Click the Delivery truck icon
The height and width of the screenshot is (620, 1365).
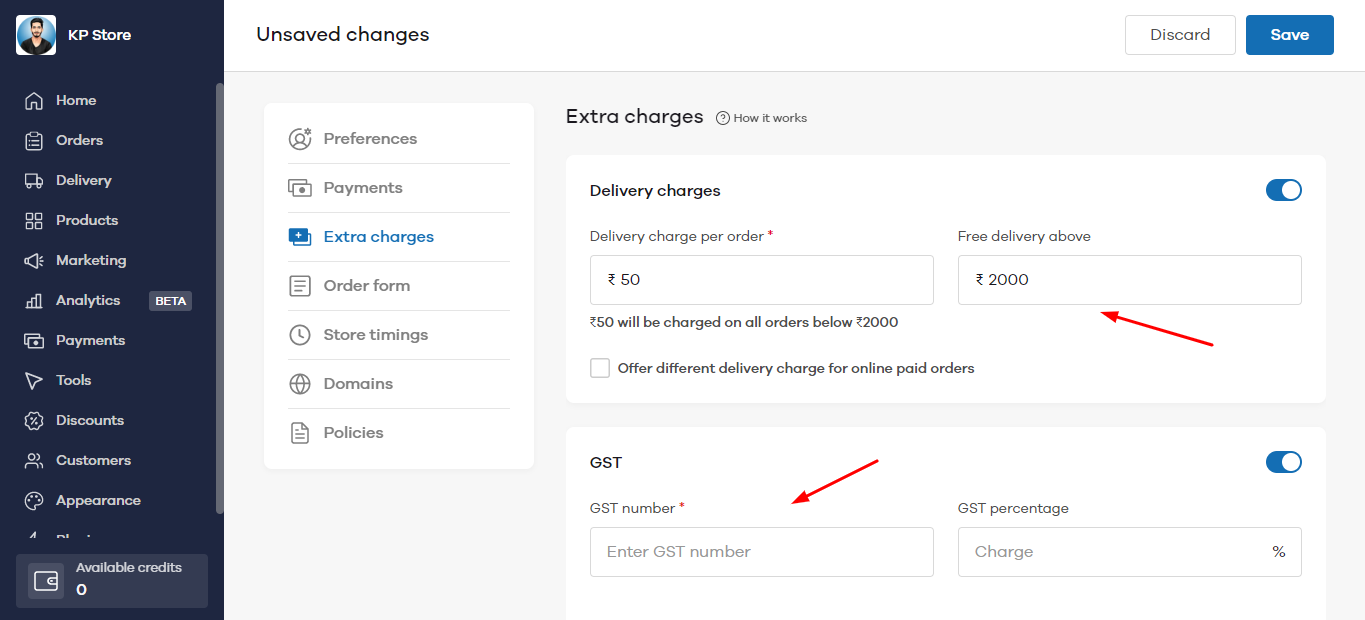click(x=34, y=181)
